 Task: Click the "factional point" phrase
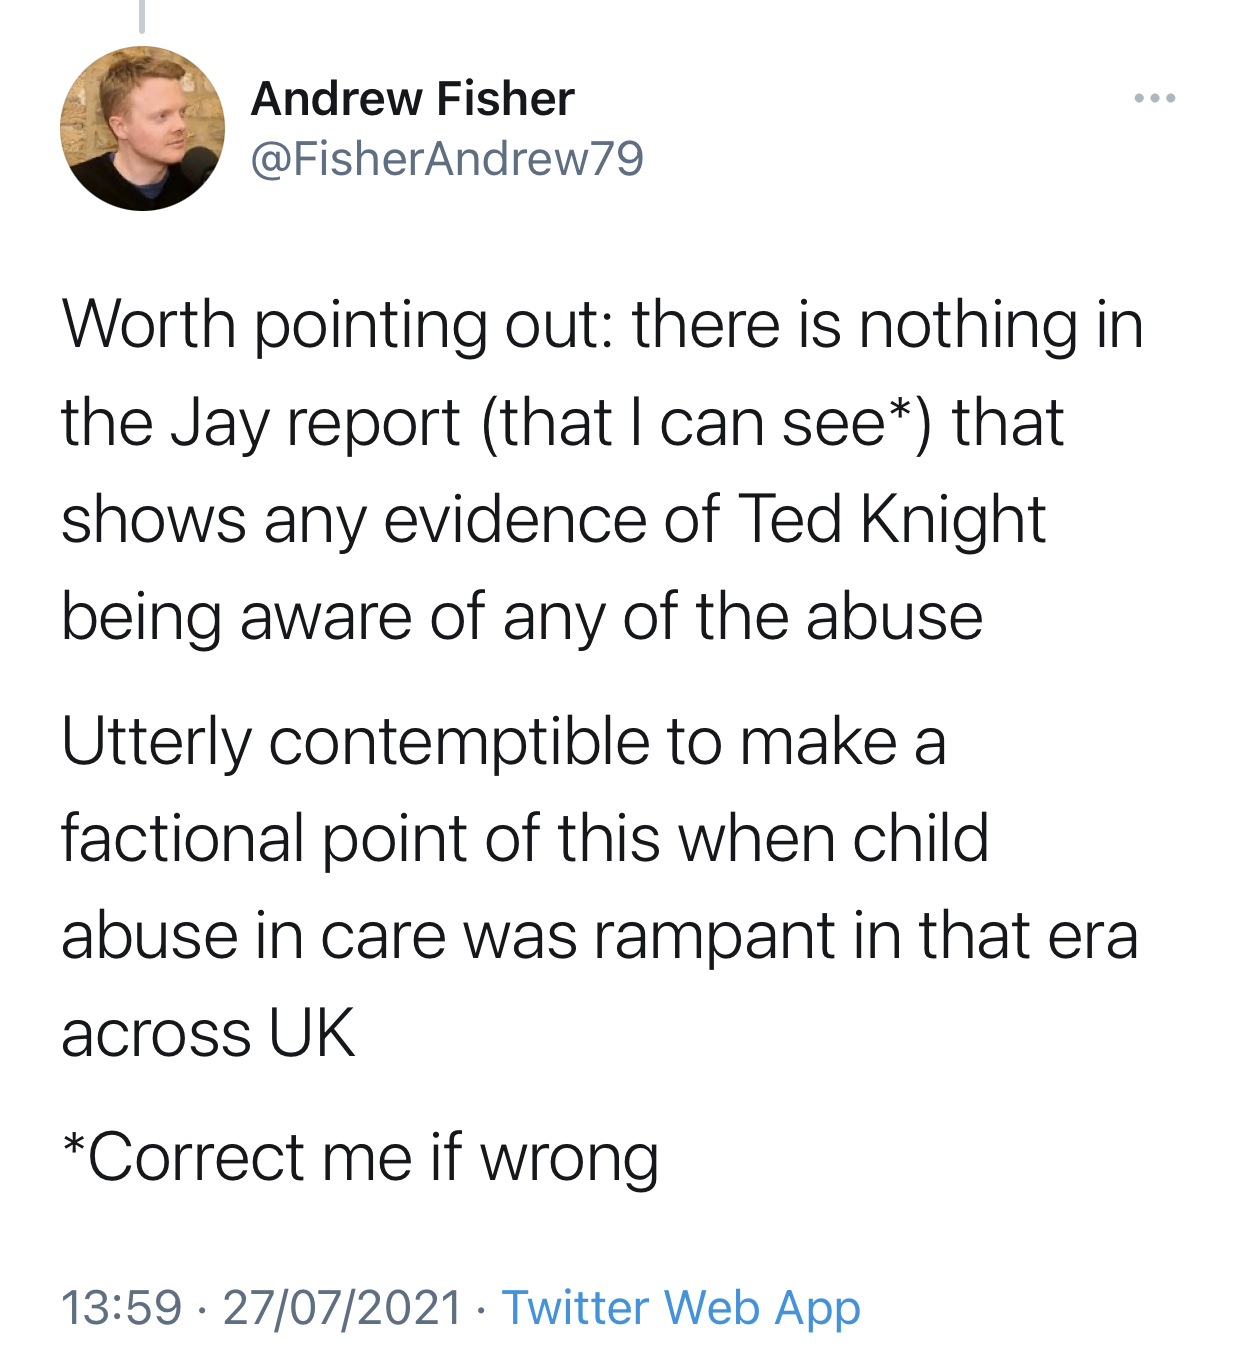pos(264,838)
